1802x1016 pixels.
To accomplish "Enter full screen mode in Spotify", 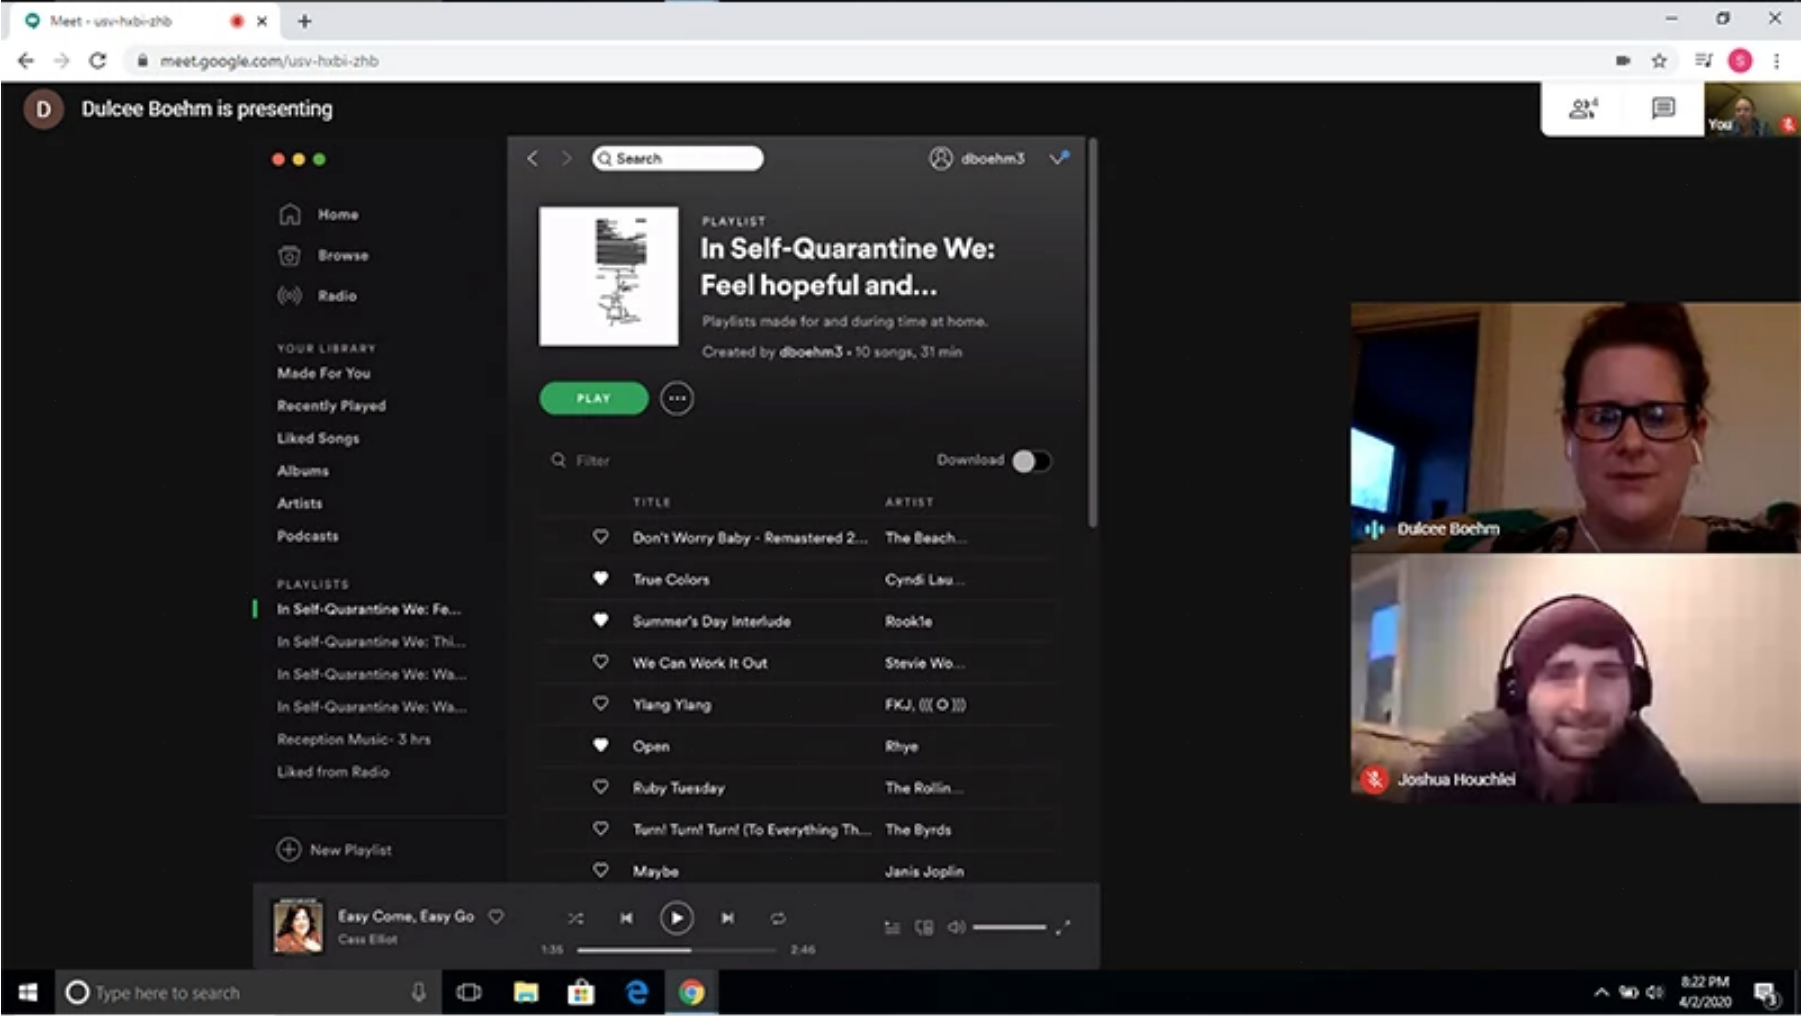I will [1063, 928].
